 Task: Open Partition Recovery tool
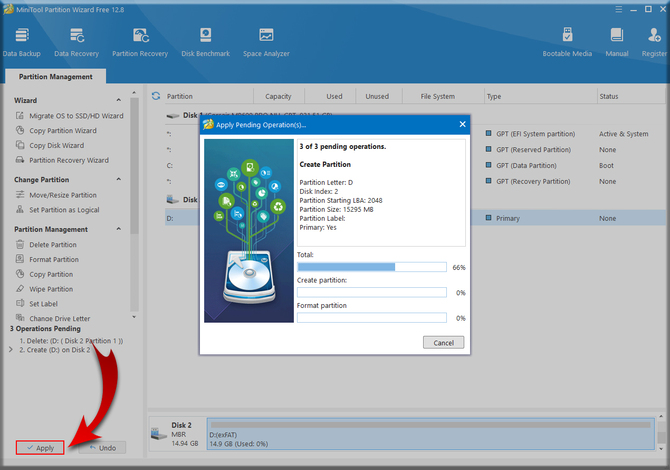click(140, 42)
